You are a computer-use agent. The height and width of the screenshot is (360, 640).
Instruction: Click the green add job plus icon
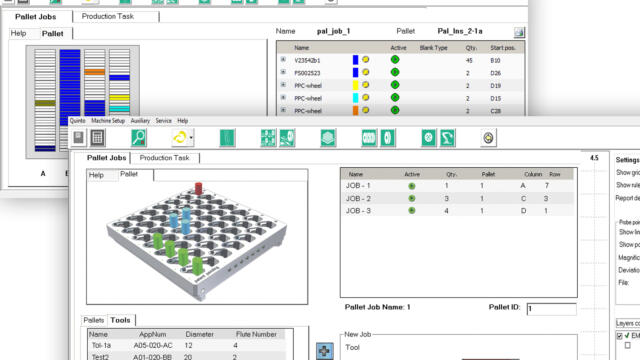click(x=324, y=351)
